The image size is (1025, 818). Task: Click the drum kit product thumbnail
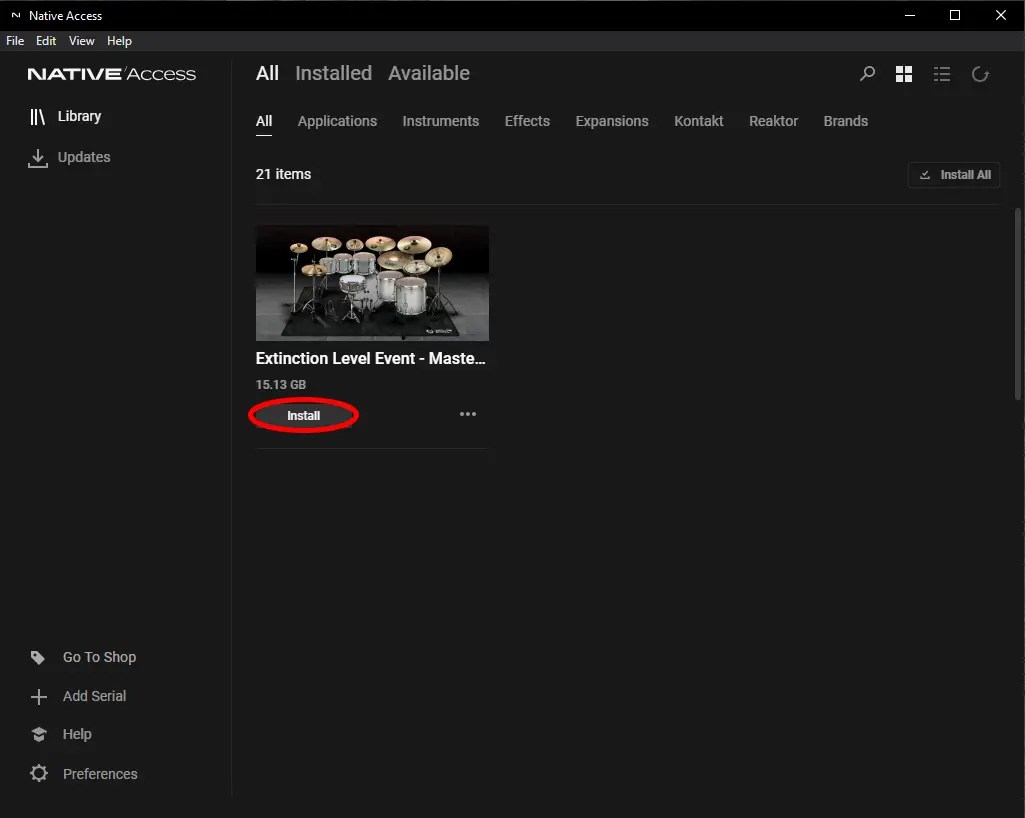(x=372, y=283)
